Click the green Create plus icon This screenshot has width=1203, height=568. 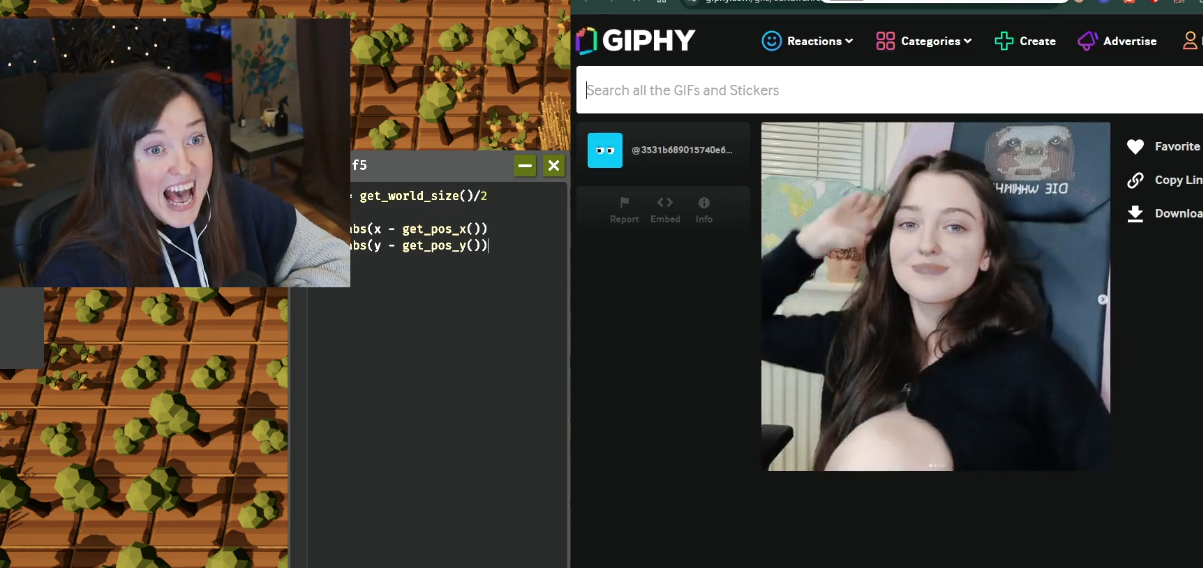(1004, 41)
